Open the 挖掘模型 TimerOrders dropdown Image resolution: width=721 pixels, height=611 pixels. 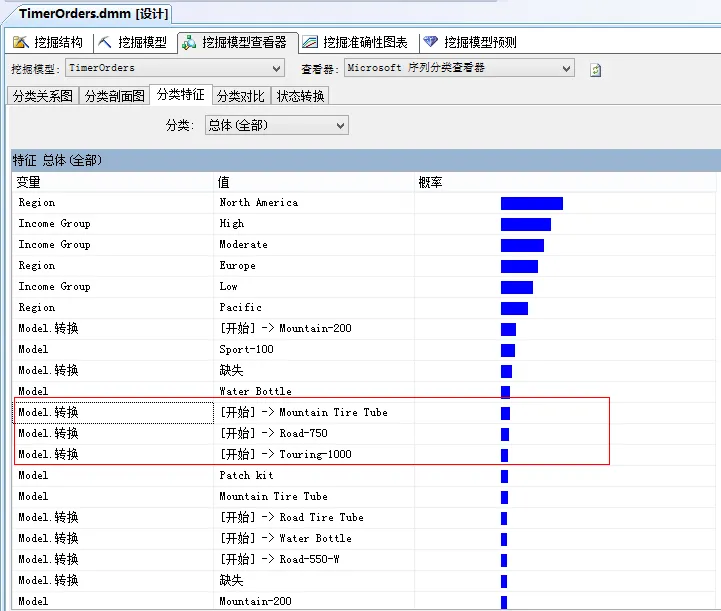click(x=175, y=68)
